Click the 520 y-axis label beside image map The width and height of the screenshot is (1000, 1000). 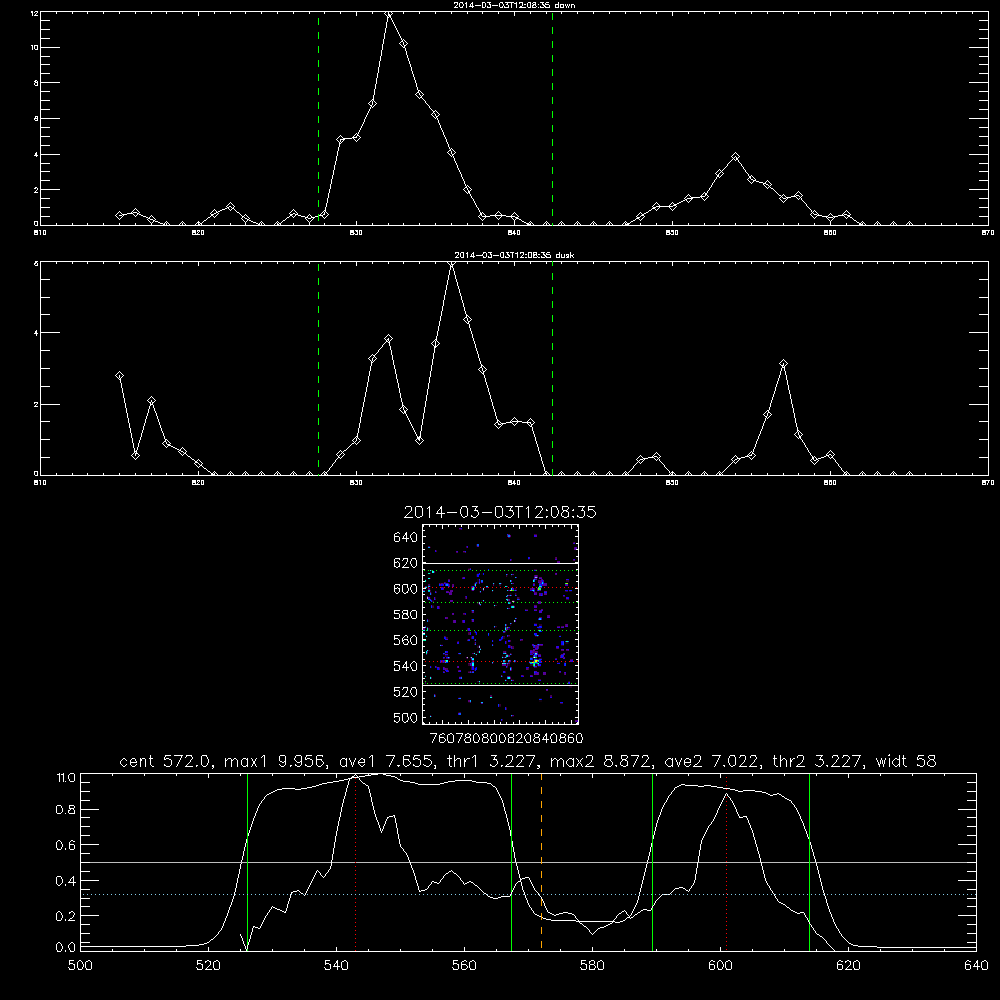point(406,692)
